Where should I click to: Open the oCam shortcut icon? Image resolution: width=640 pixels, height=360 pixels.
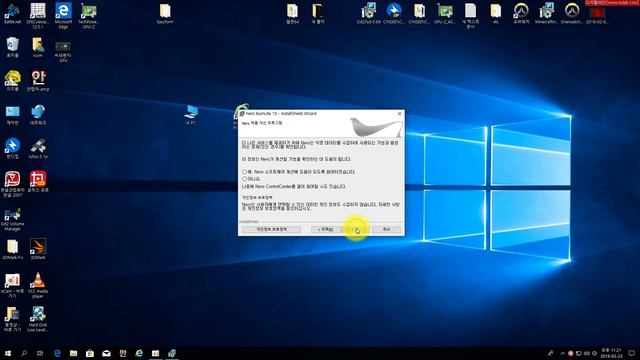coord(12,285)
